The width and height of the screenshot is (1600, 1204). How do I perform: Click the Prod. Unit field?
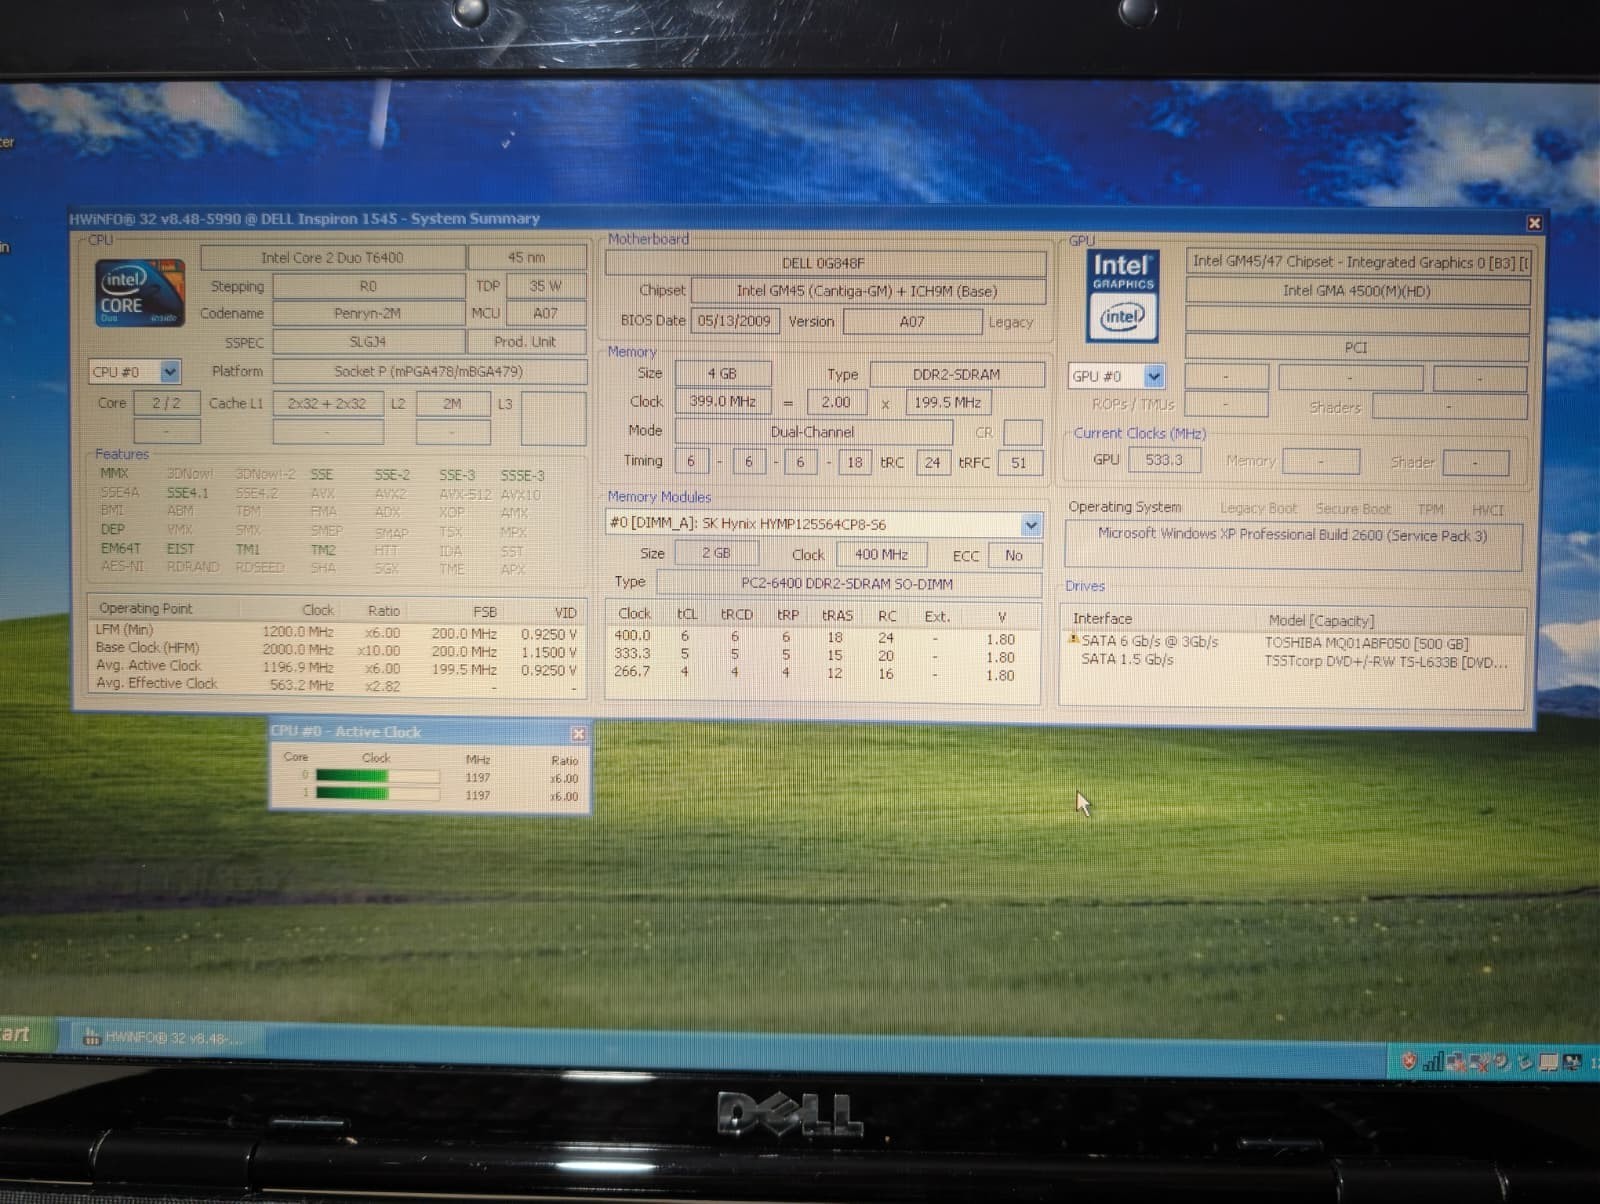click(x=526, y=342)
